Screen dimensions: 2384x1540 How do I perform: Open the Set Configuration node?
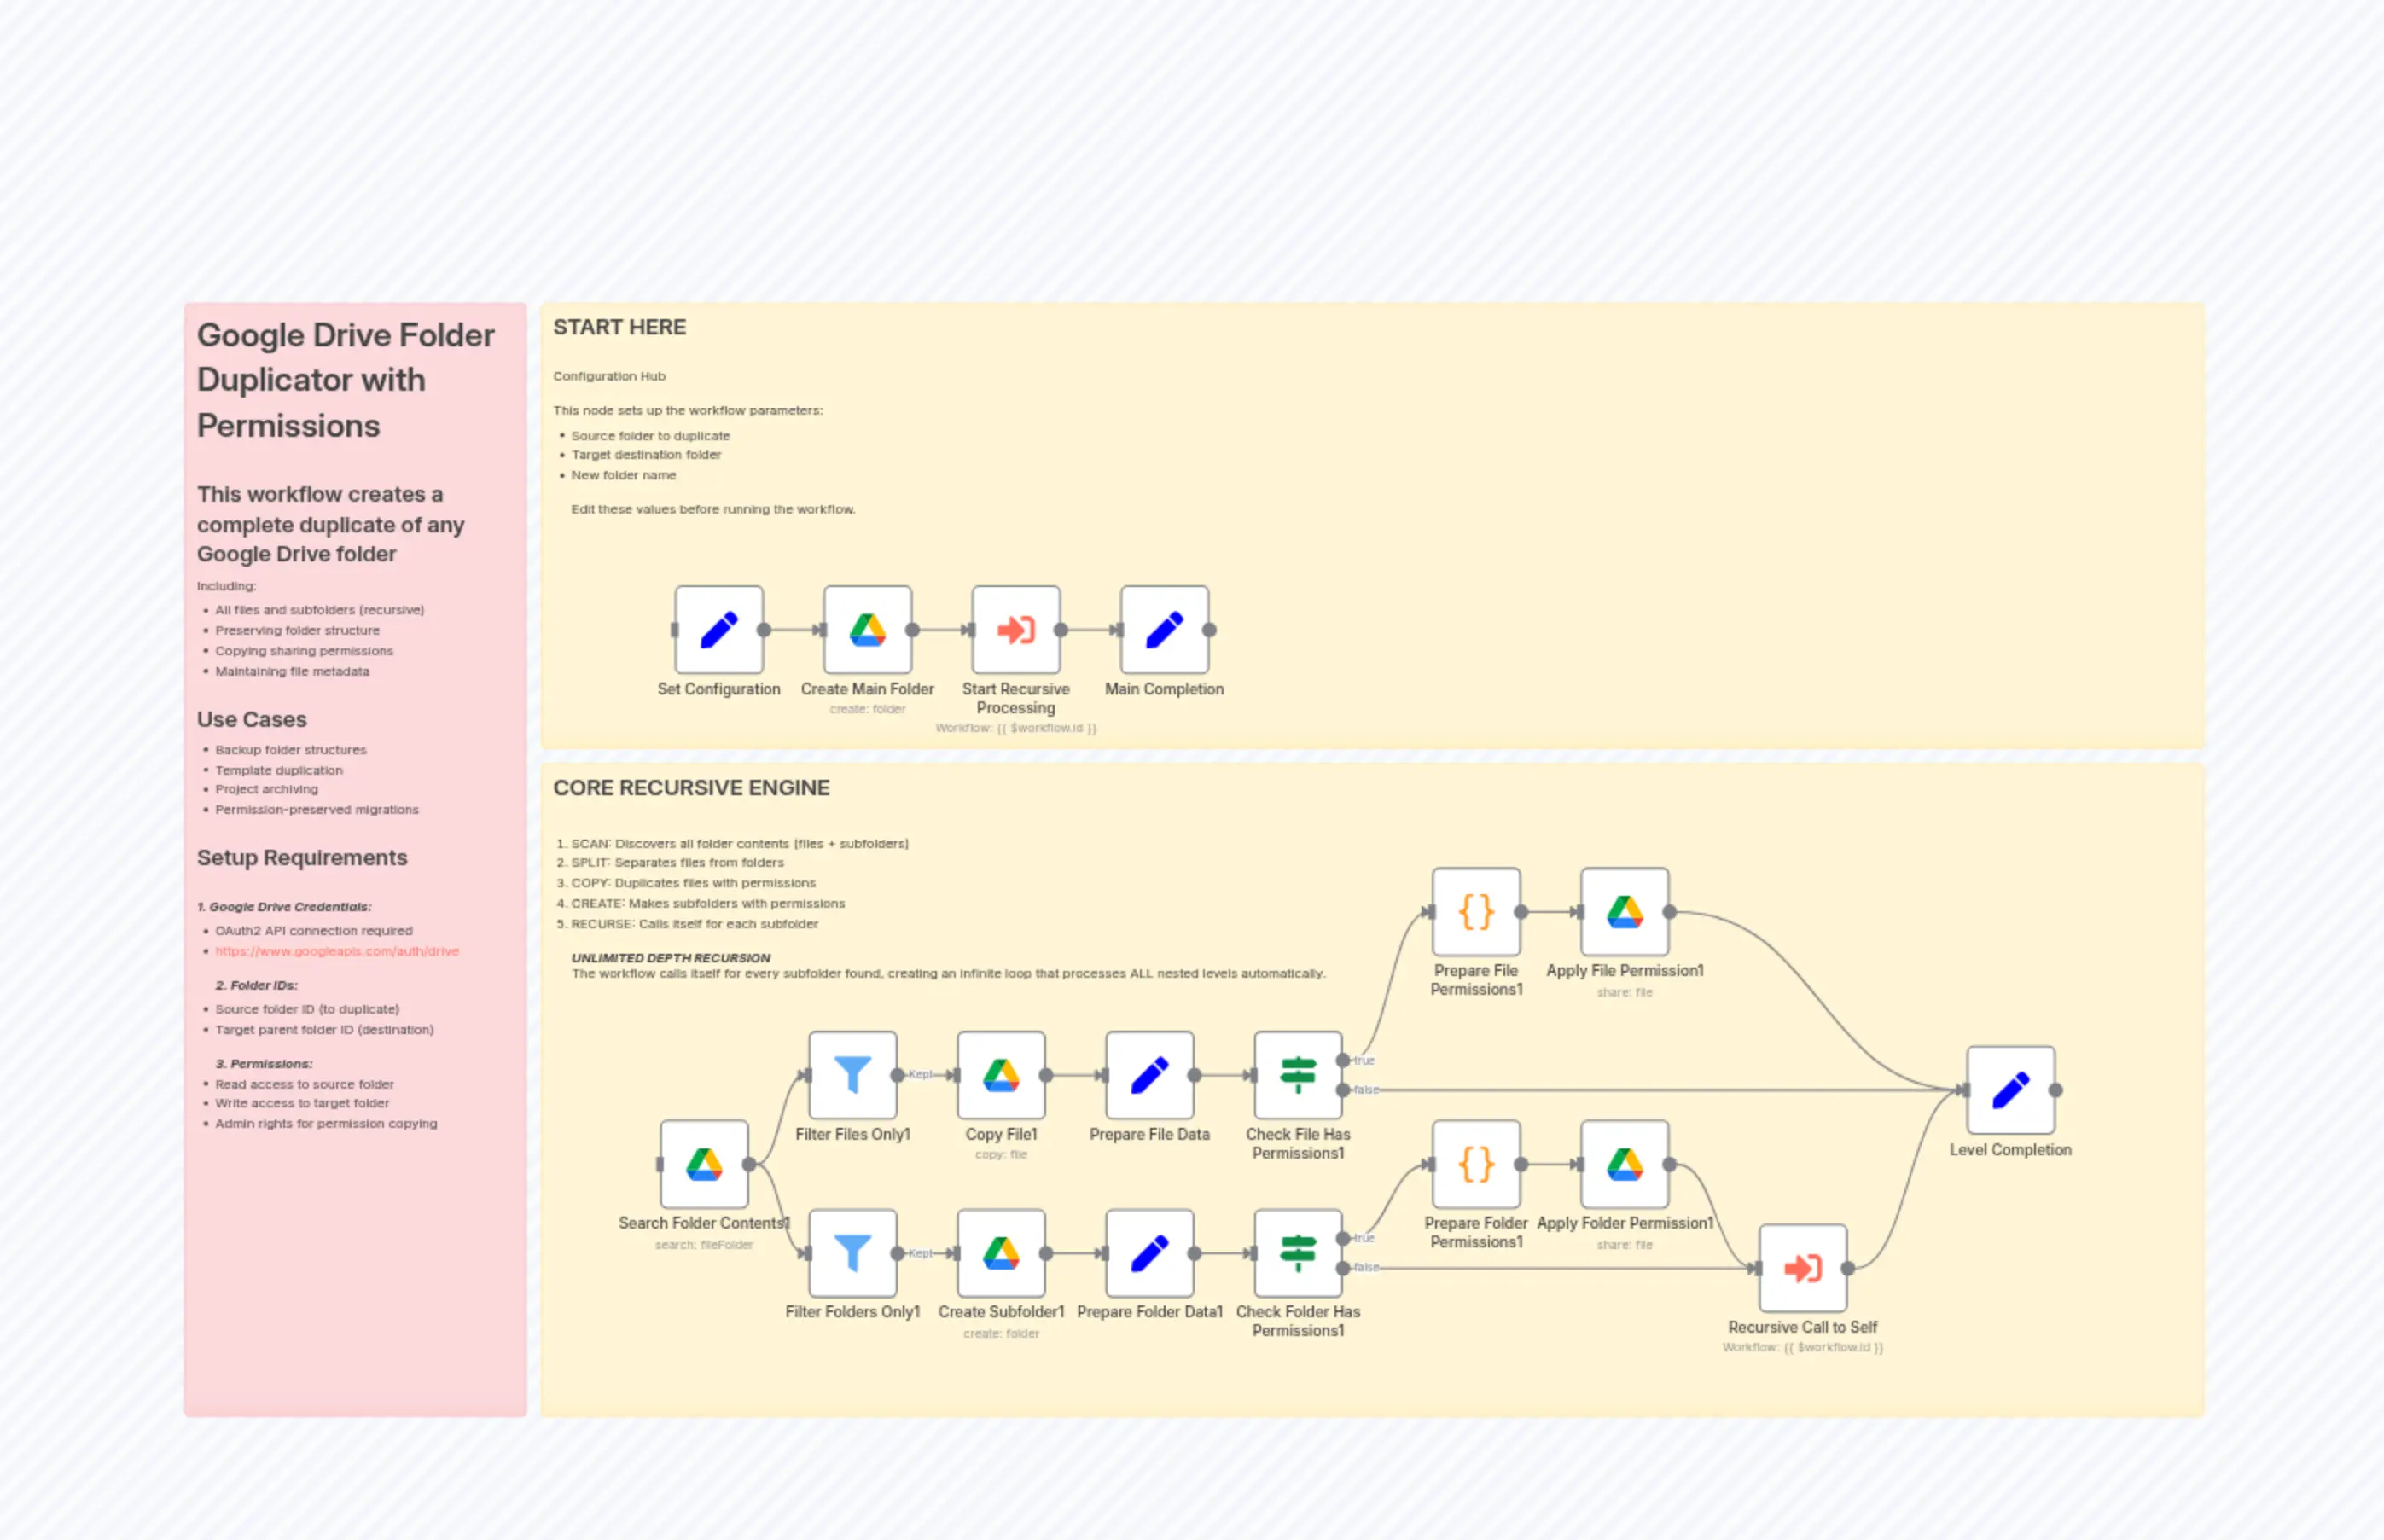tap(719, 629)
